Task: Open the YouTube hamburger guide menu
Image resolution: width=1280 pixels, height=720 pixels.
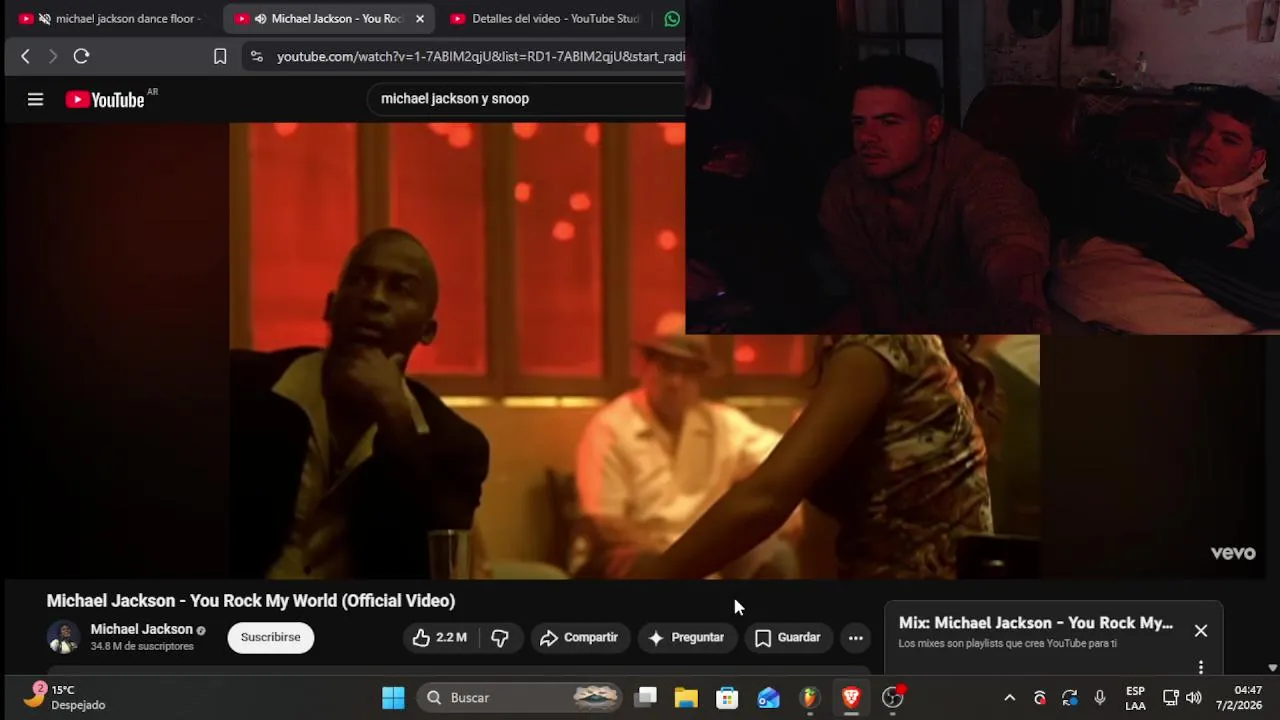Action: click(36, 99)
